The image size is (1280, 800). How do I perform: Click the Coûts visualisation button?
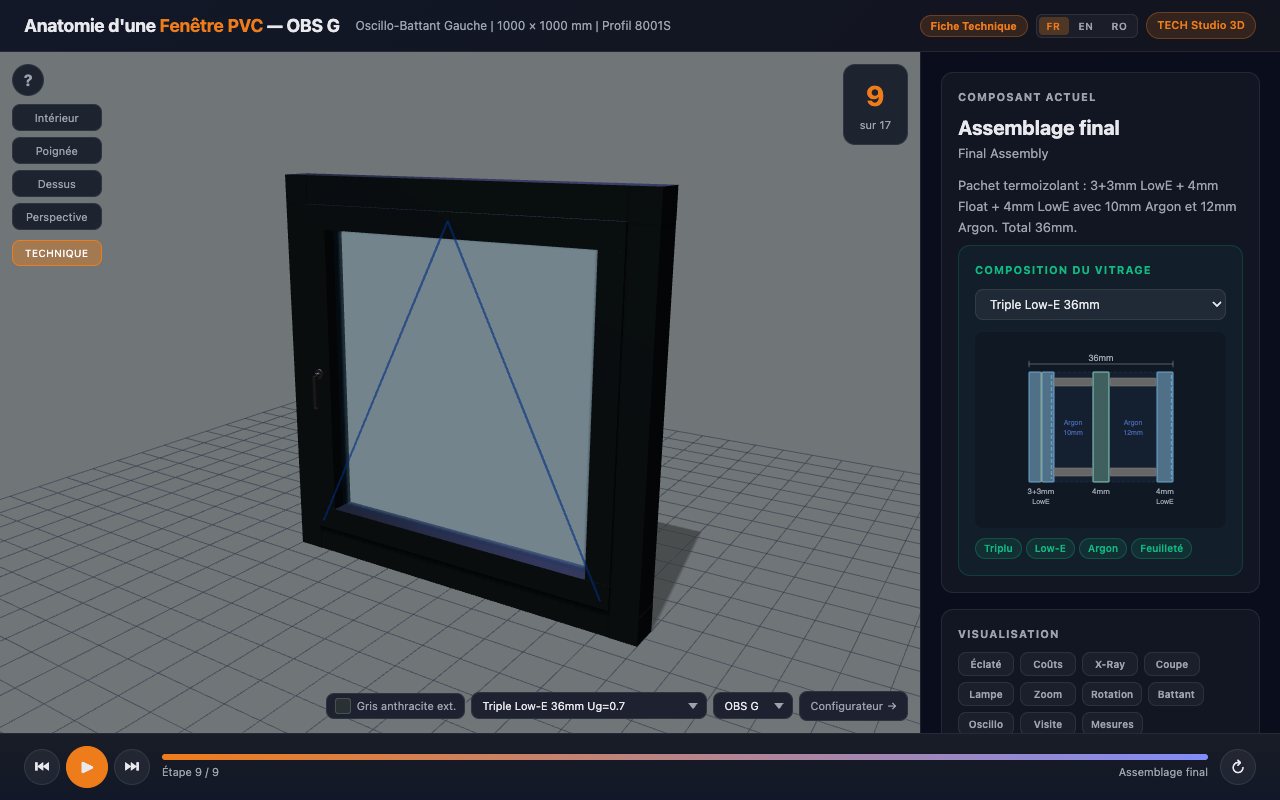1048,664
